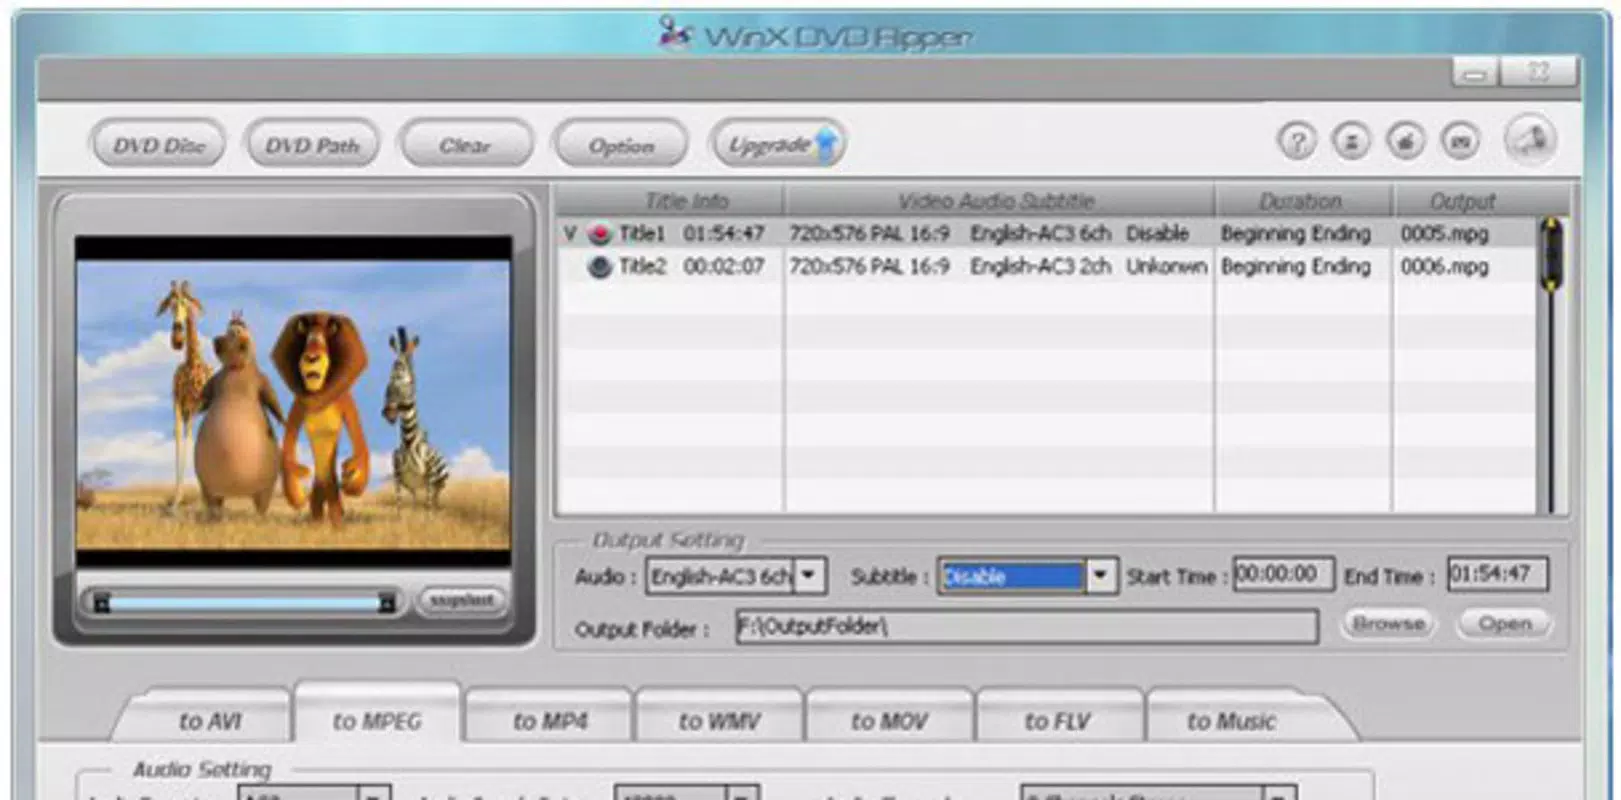Click the upgrade arrow icon
Viewport: 1621px width, 800px height.
click(x=826, y=144)
